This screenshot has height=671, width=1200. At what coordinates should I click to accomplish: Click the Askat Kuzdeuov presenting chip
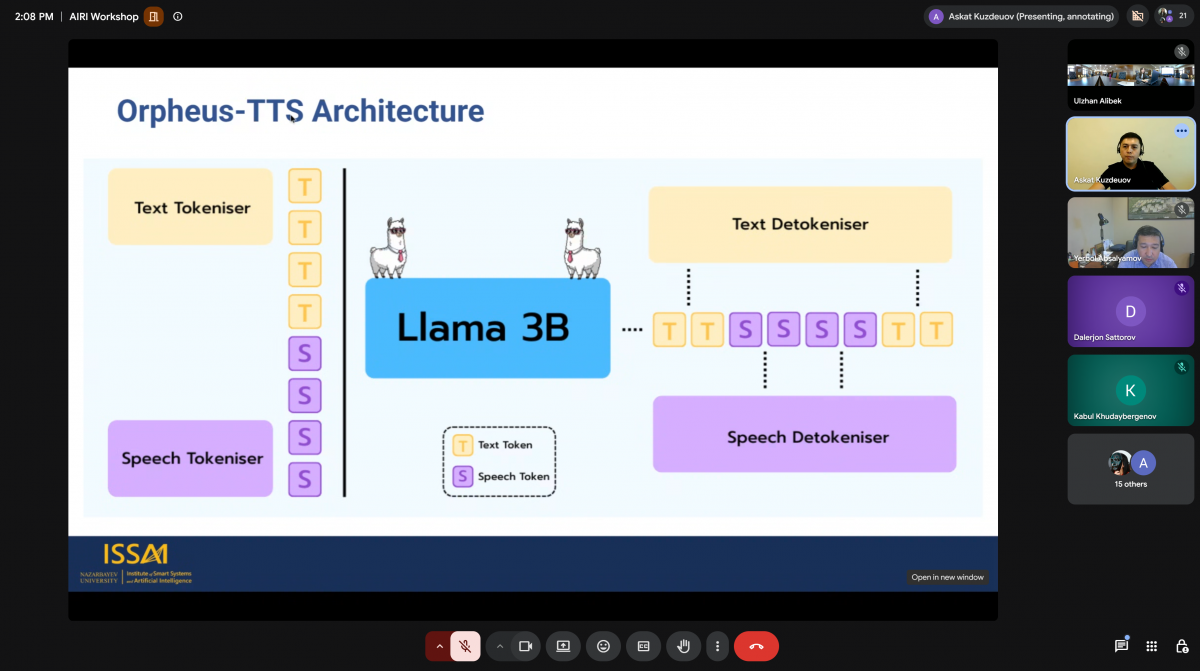point(1021,16)
